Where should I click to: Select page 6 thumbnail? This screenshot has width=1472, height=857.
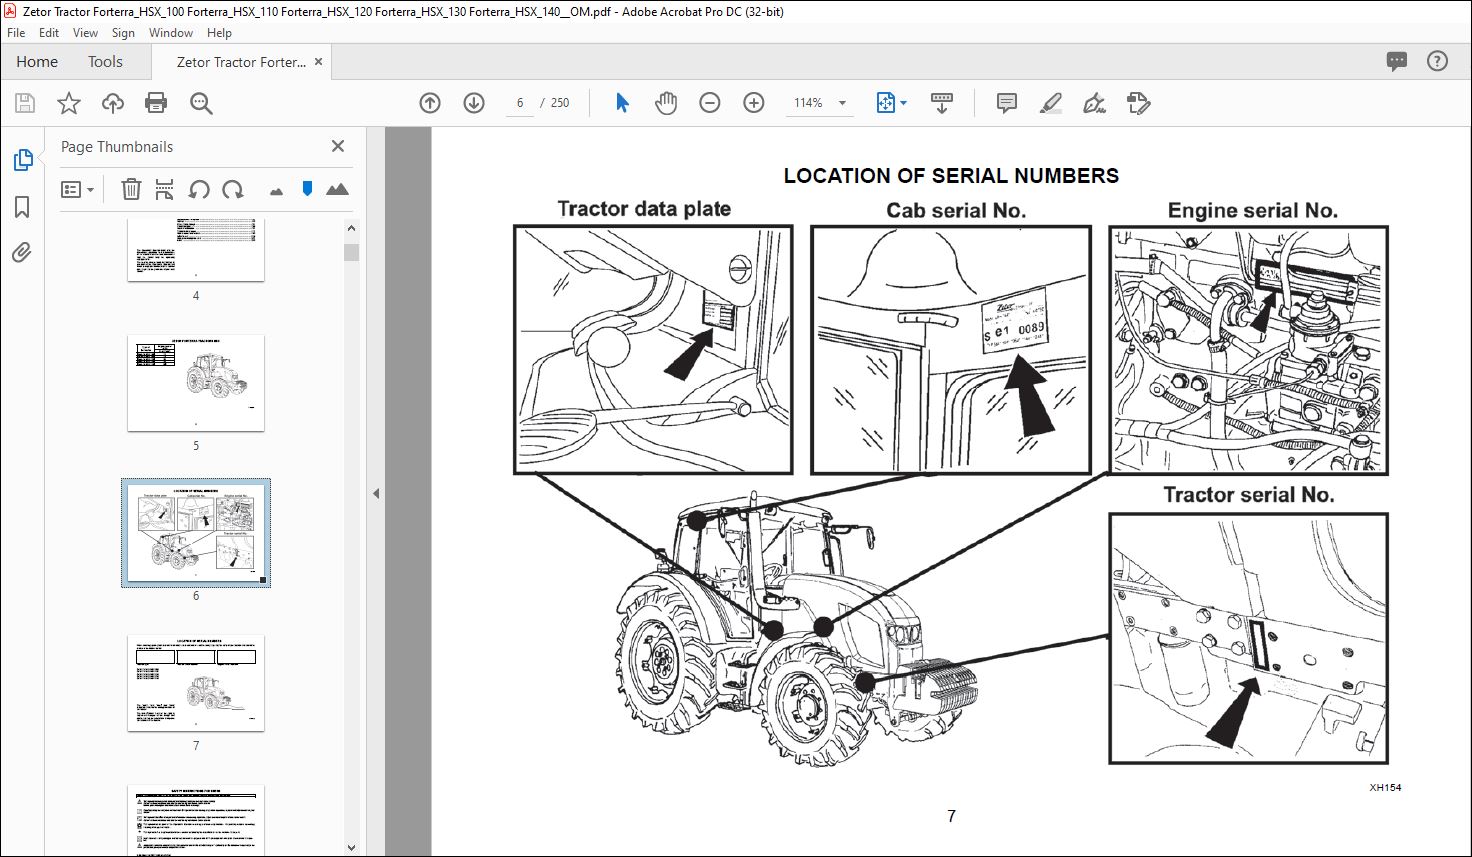pos(196,533)
